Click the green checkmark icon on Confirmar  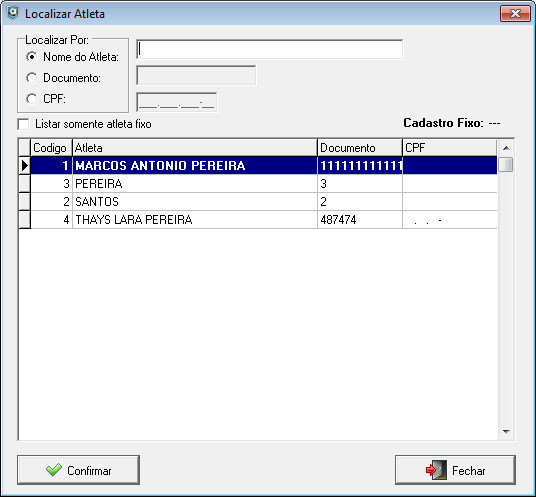(54, 470)
